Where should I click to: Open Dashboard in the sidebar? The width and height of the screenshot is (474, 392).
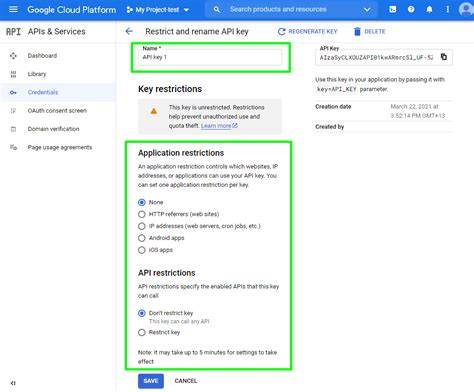point(42,56)
